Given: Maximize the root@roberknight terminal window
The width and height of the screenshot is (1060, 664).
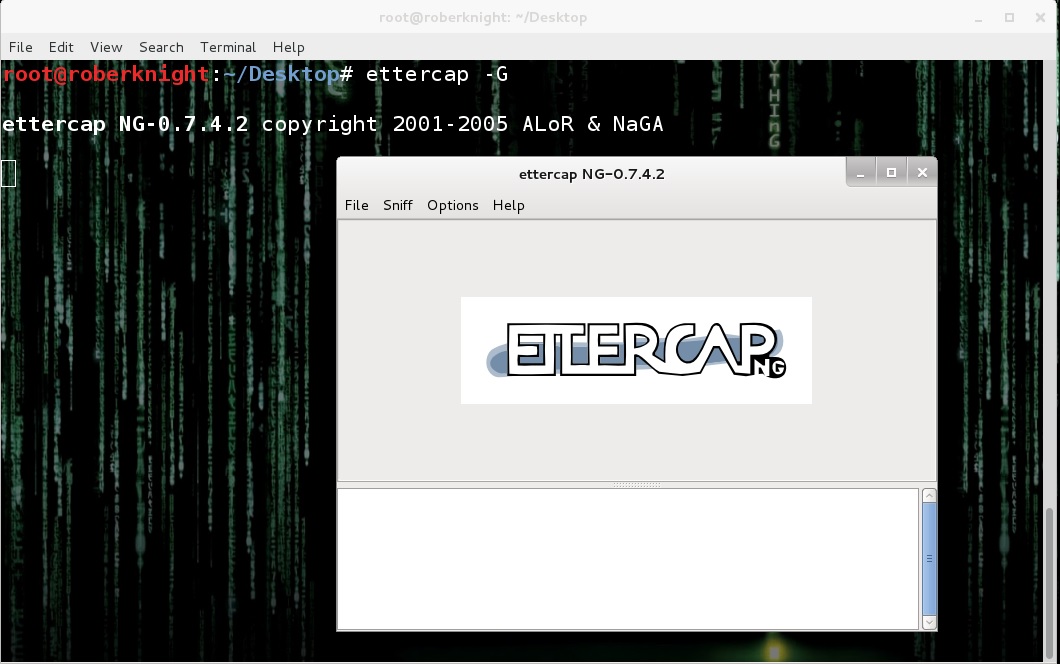Looking at the screenshot, I should 1009,18.
